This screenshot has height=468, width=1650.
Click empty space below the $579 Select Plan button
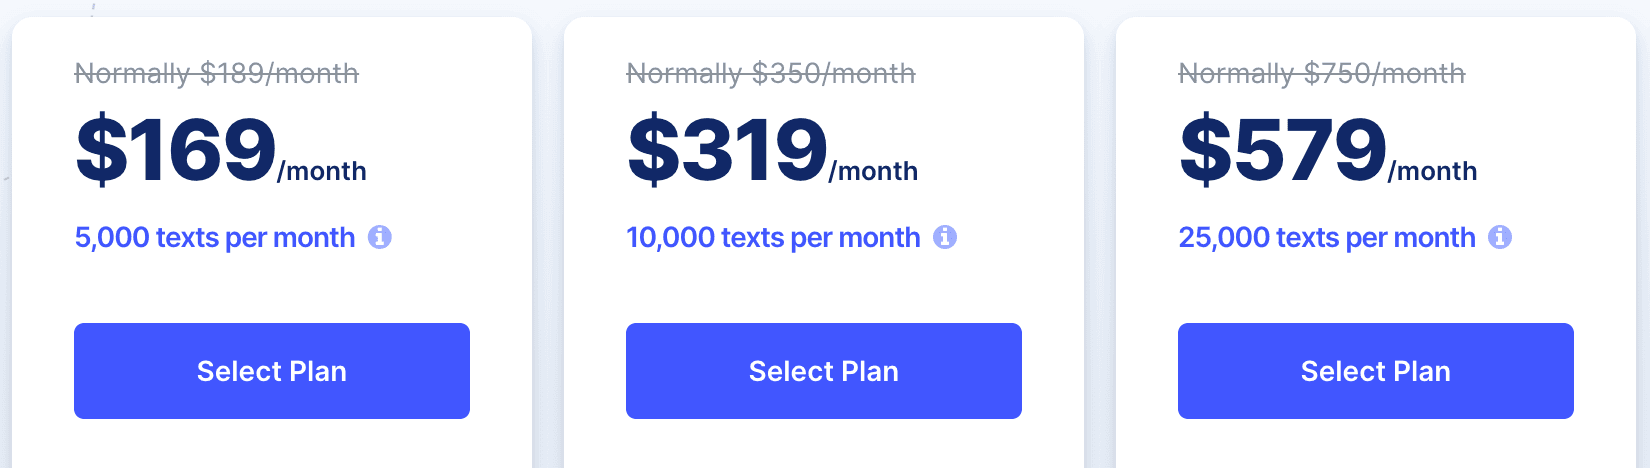[1376, 445]
